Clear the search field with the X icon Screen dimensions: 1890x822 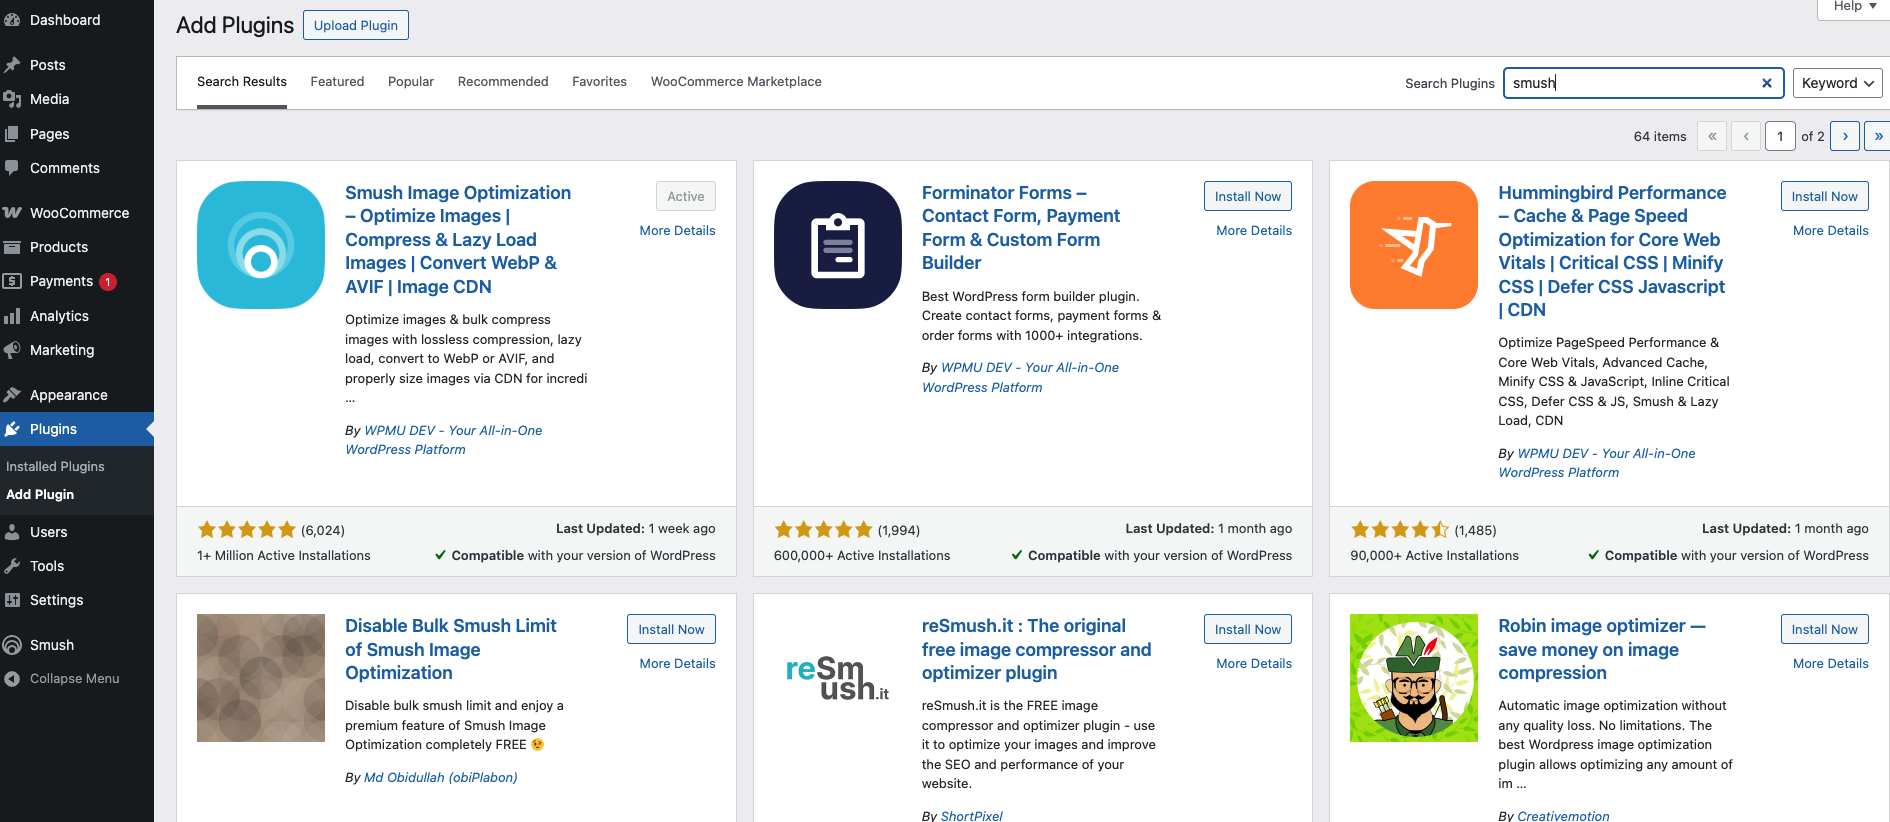point(1766,83)
